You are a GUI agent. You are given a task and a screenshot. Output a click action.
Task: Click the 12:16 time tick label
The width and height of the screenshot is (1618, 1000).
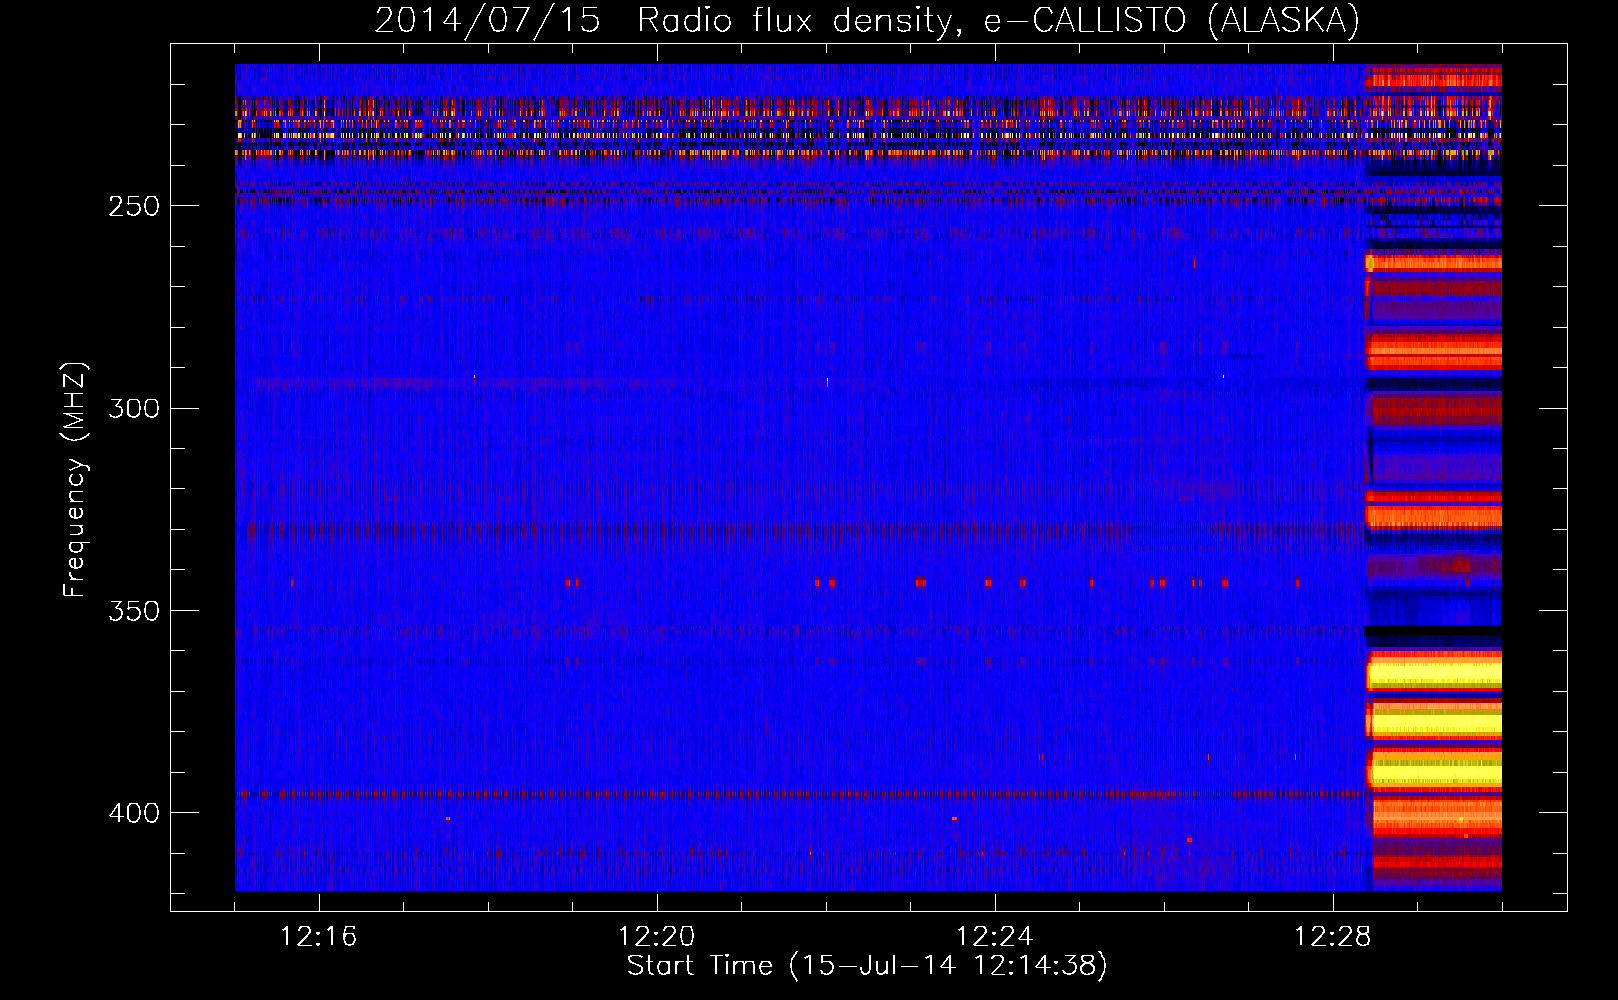(319, 936)
